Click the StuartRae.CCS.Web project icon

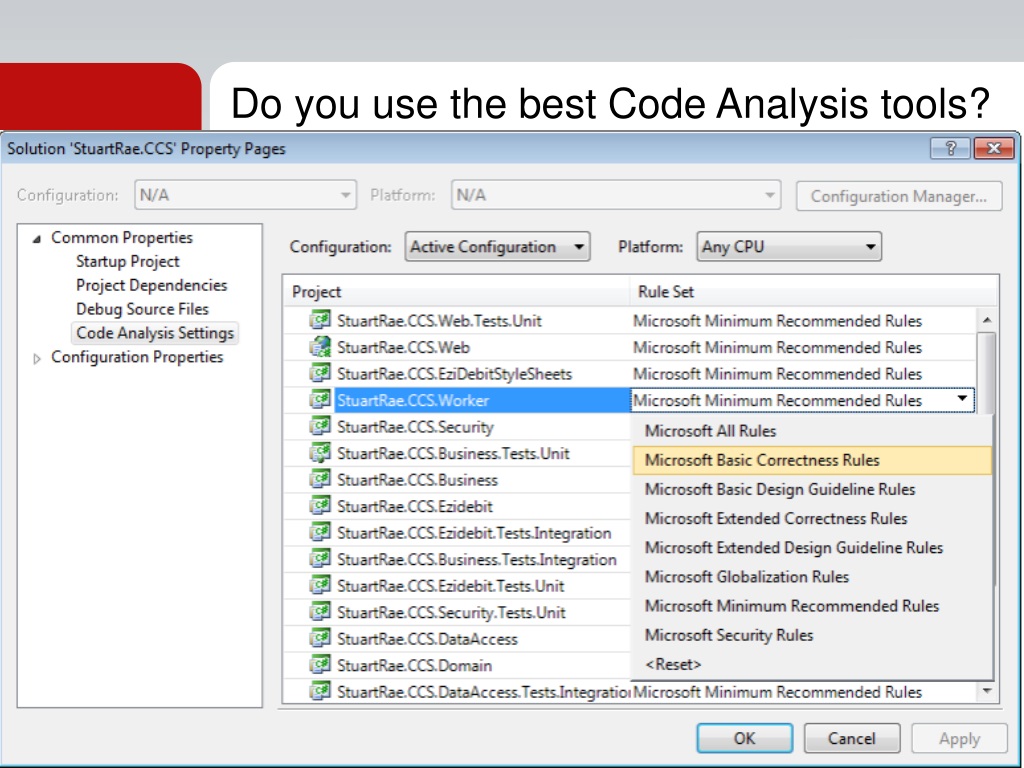(x=320, y=346)
